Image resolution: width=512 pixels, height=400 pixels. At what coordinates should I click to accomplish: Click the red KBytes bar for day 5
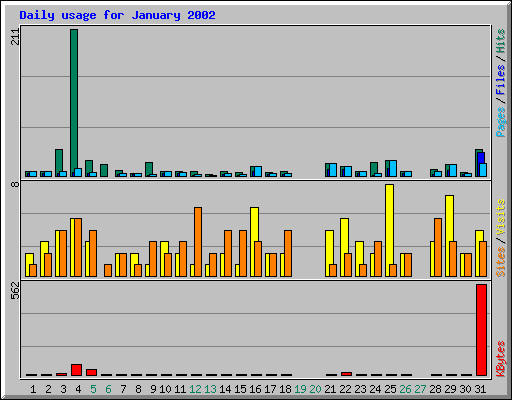91,372
